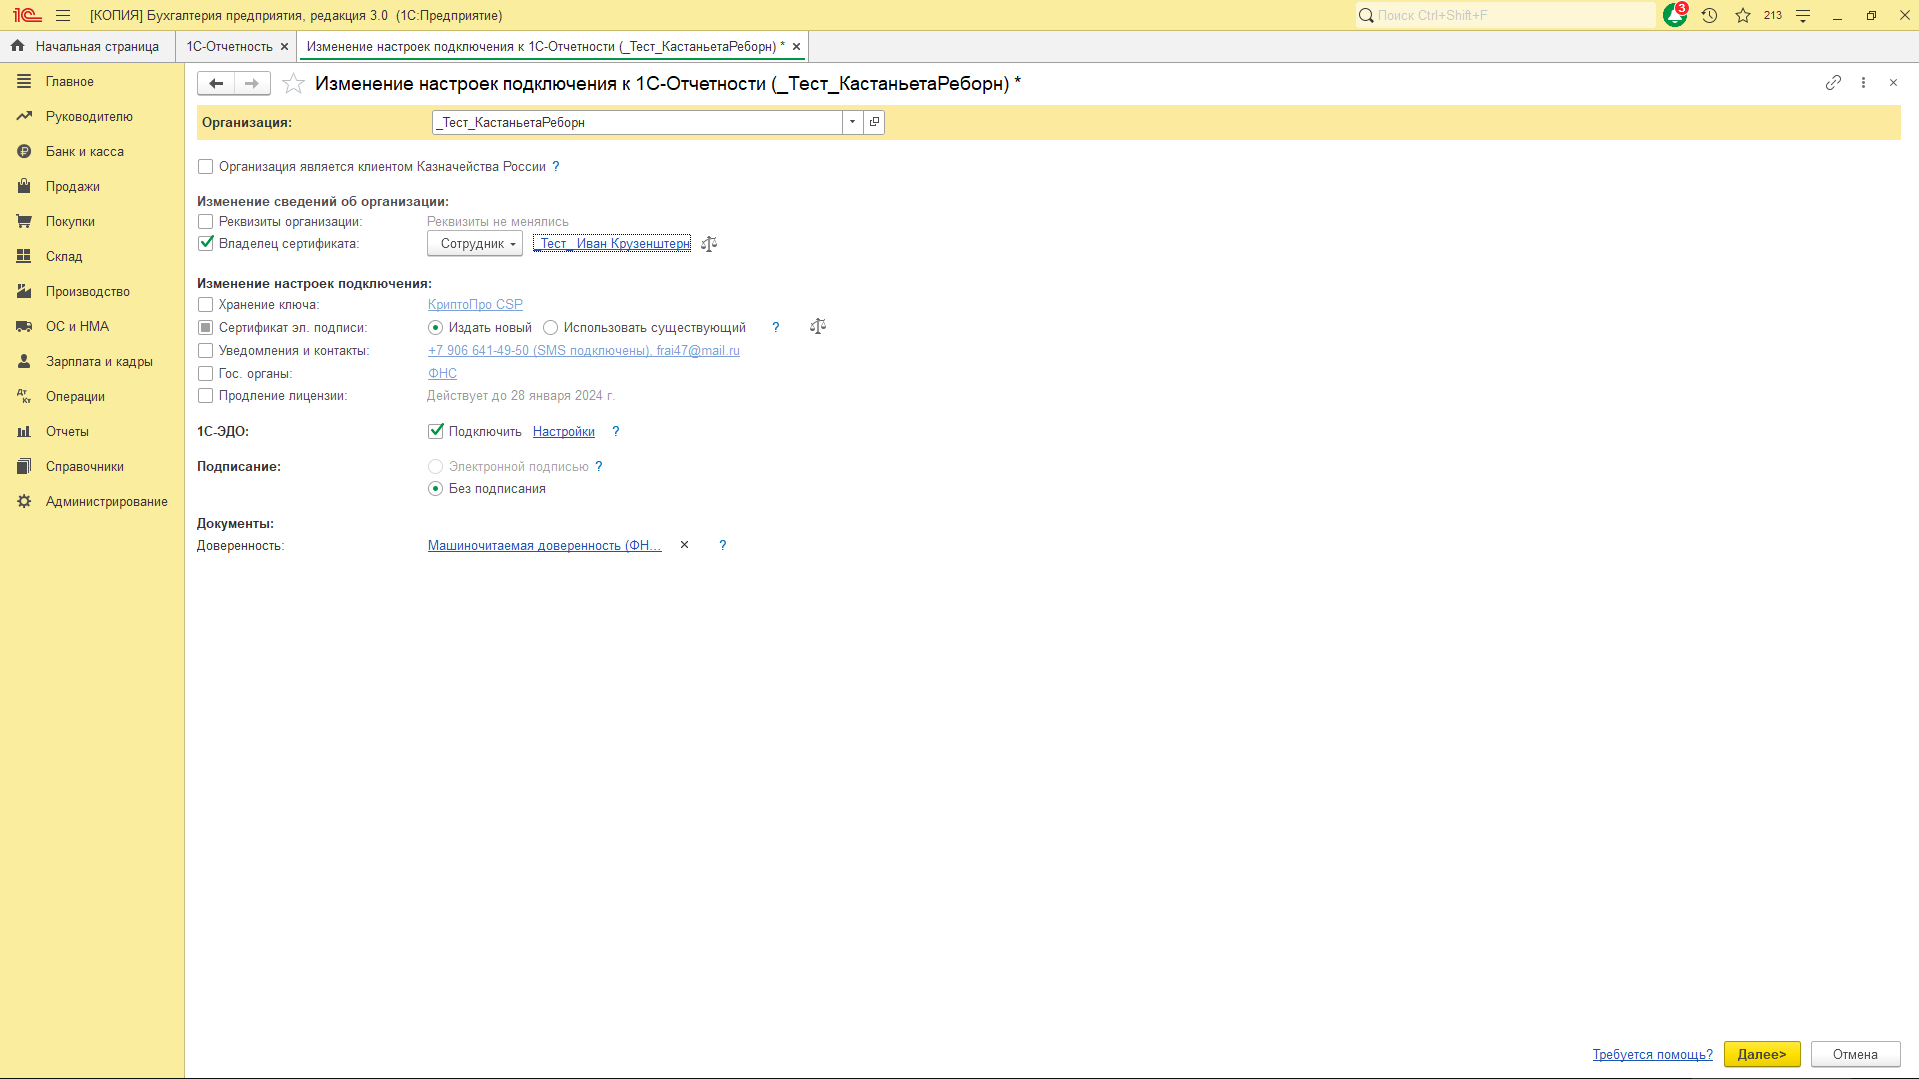Select Издать новый radio button
This screenshot has height=1079, width=1919.
tap(435, 328)
